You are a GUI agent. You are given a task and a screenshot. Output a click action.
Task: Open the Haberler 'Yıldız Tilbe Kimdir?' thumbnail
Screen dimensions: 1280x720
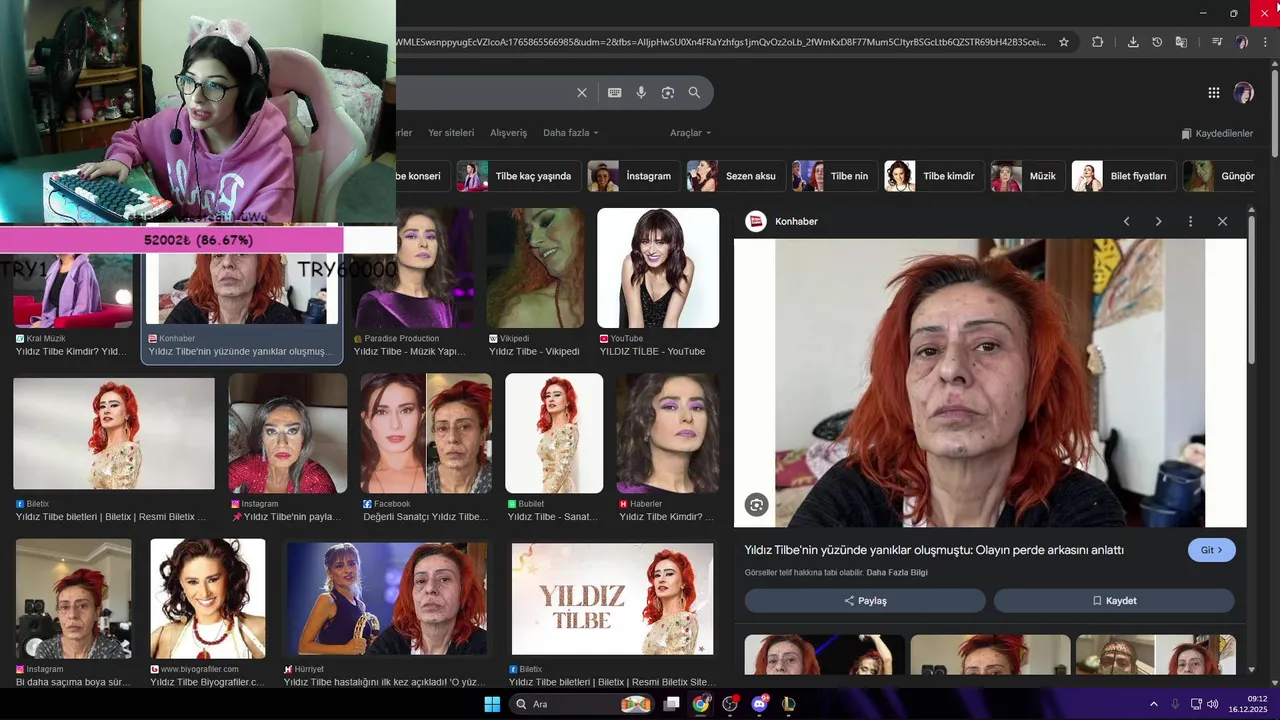tap(667, 433)
